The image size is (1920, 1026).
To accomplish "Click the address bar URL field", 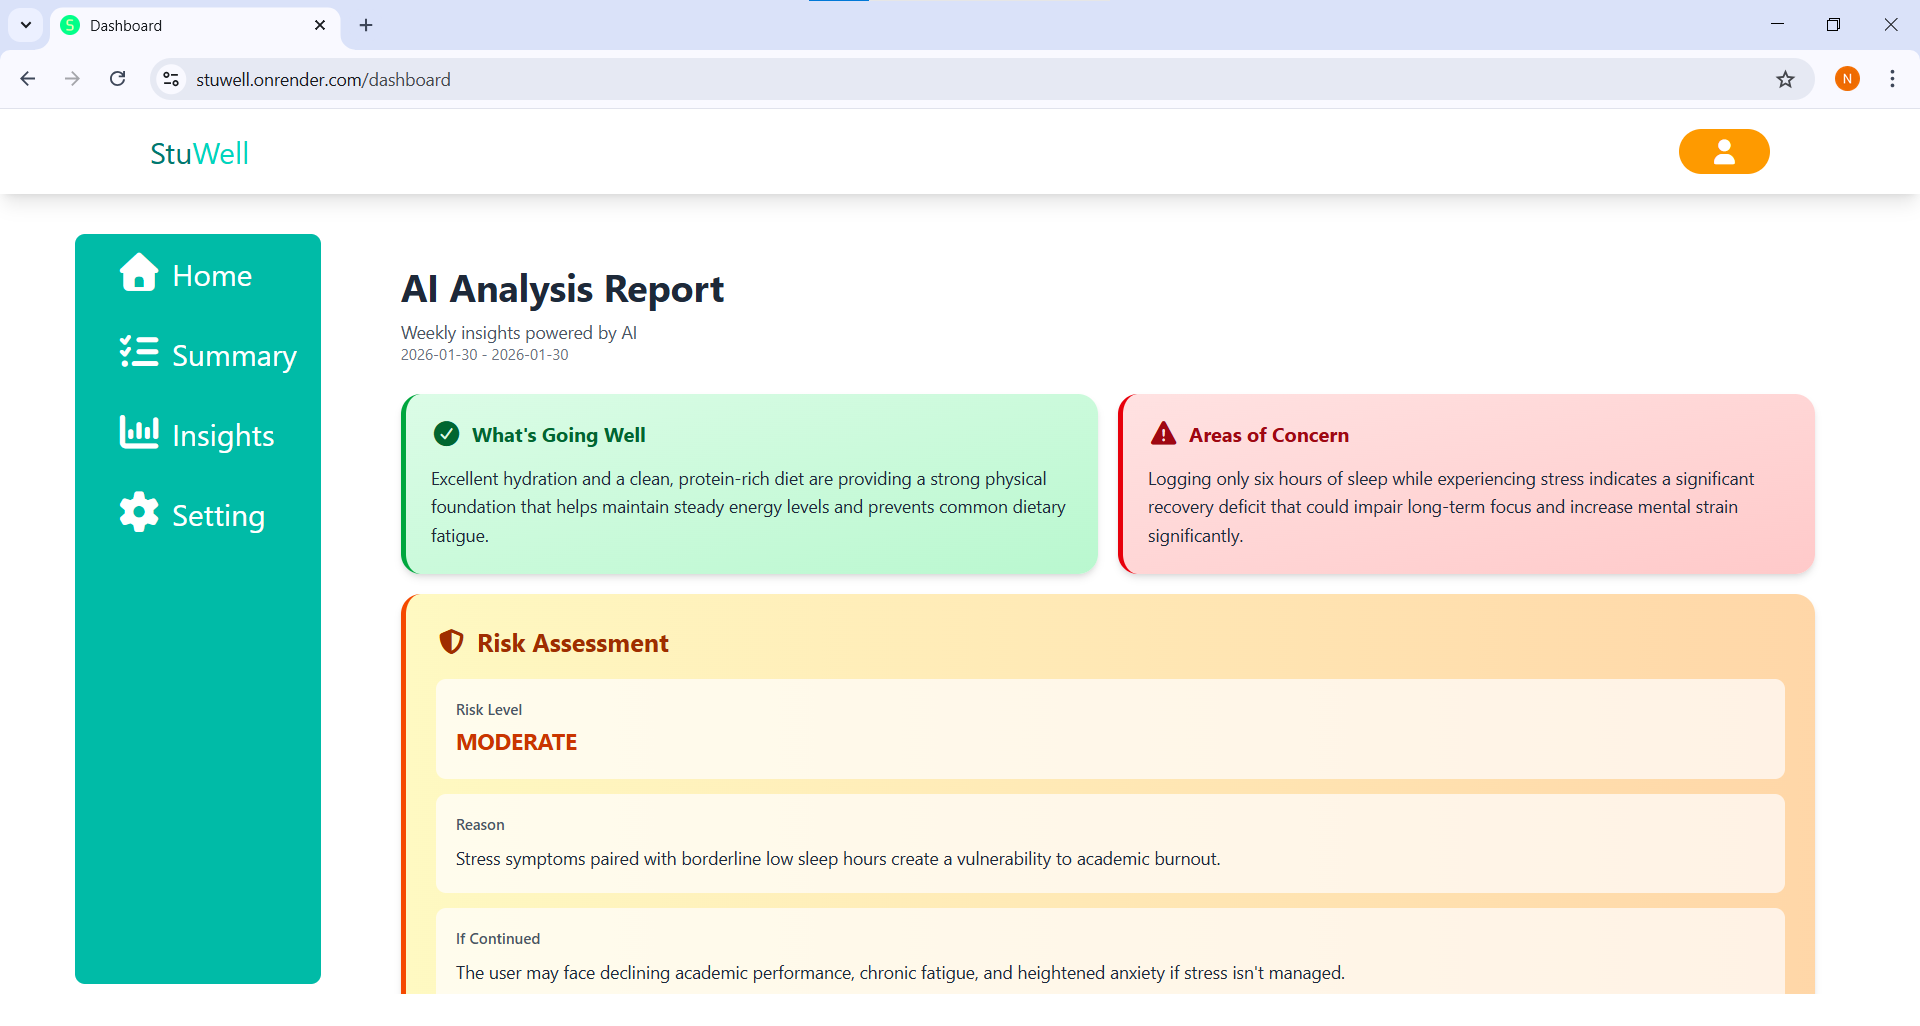I will [980, 79].
